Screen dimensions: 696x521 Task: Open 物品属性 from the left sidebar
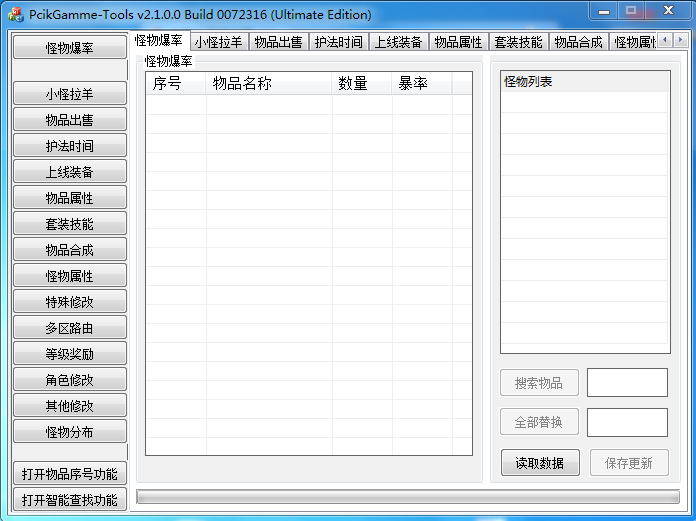[70, 198]
